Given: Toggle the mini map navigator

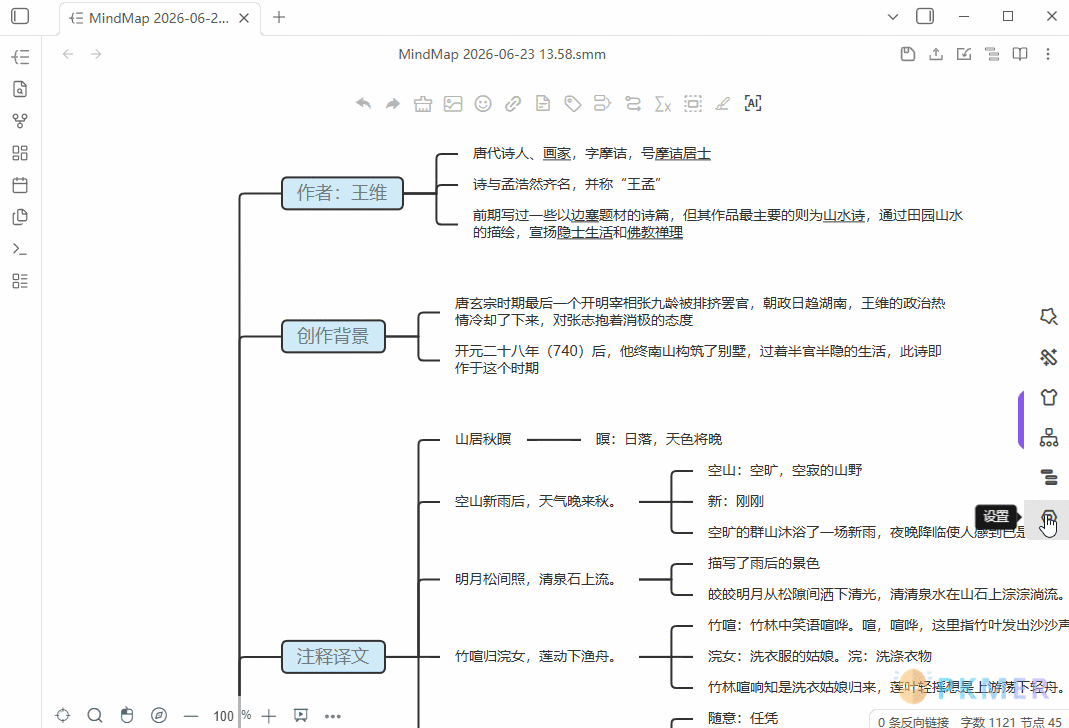Looking at the screenshot, I should coord(159,715).
